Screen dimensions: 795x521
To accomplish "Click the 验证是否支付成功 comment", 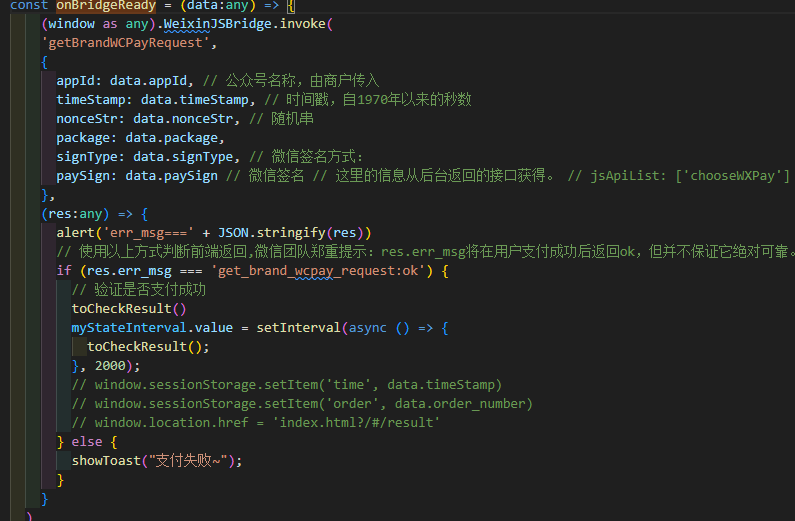I will (x=138, y=290).
